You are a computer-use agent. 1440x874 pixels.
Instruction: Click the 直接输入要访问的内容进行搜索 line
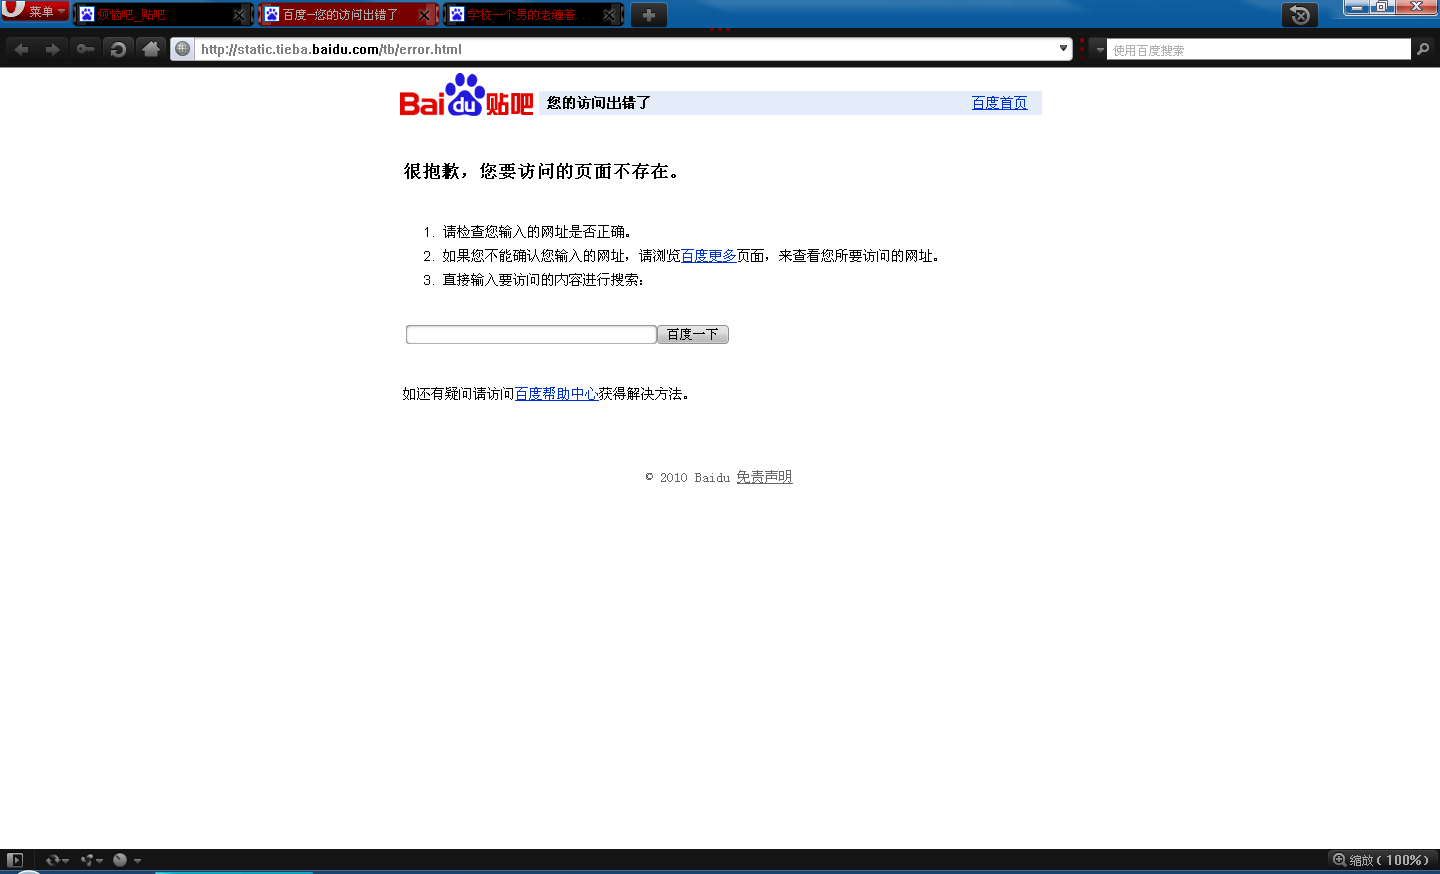click(544, 280)
